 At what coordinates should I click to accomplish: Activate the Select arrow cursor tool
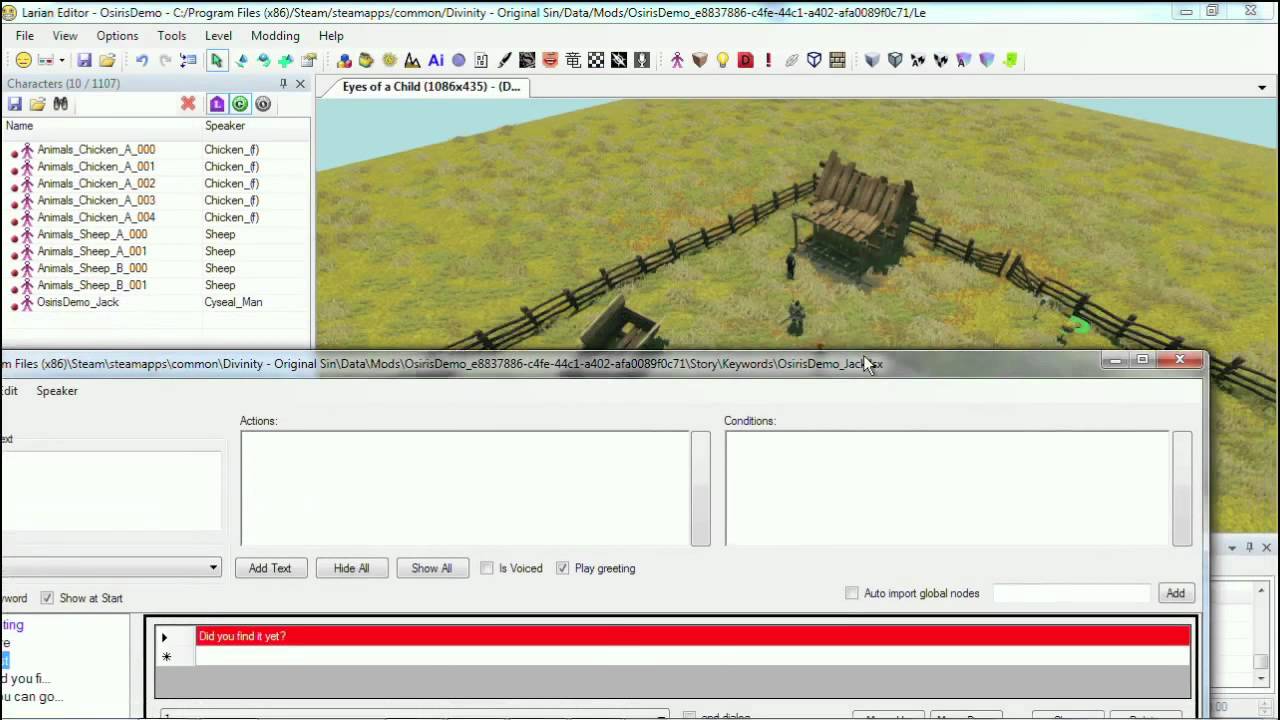coord(216,60)
